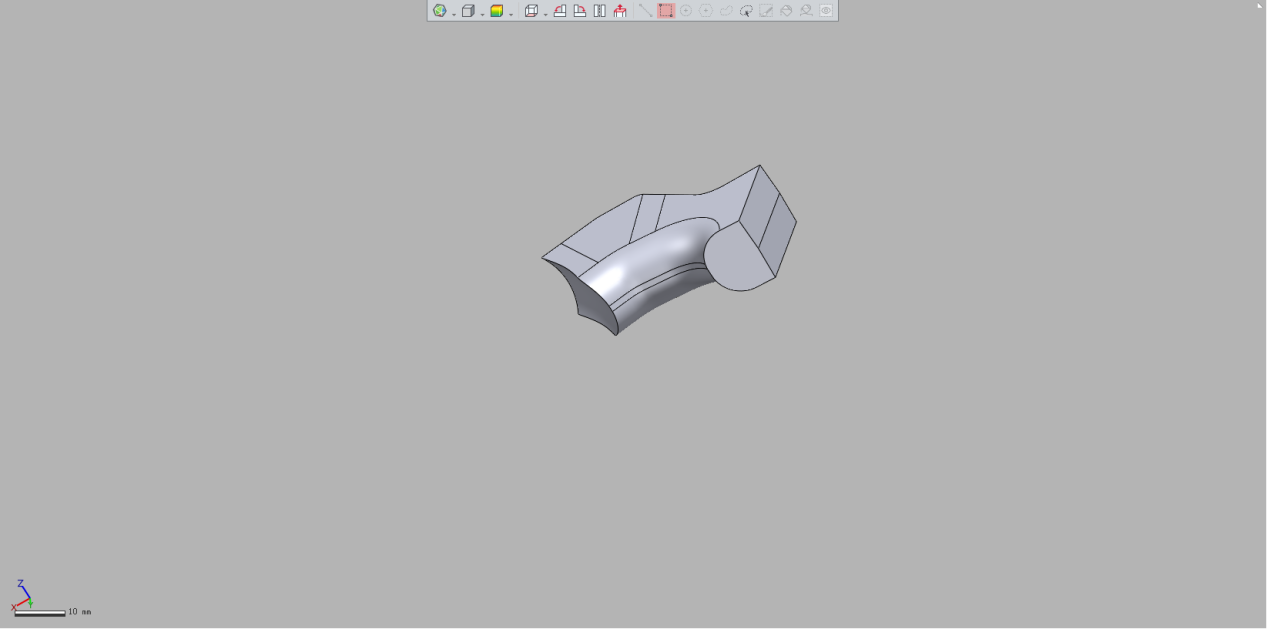Expand the wireframe box view dropdown arrow
This screenshot has width=1267, height=629.
point(545,13)
